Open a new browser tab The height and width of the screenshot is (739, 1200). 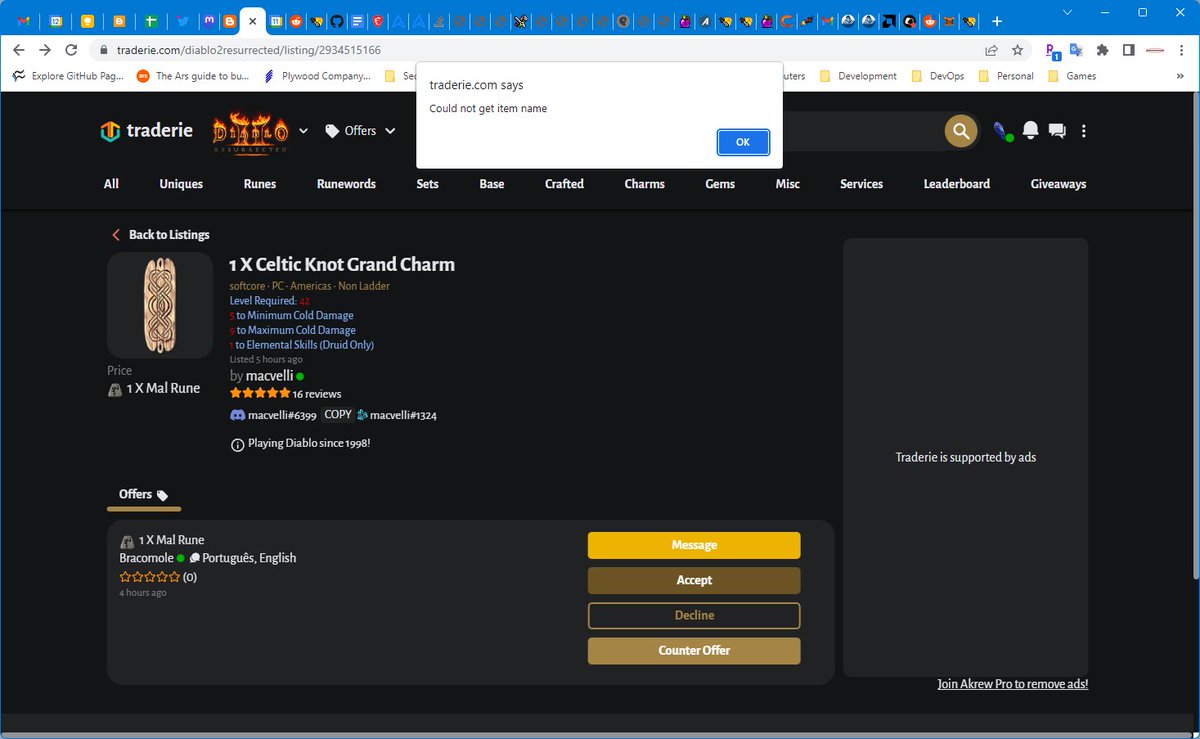(x=997, y=21)
